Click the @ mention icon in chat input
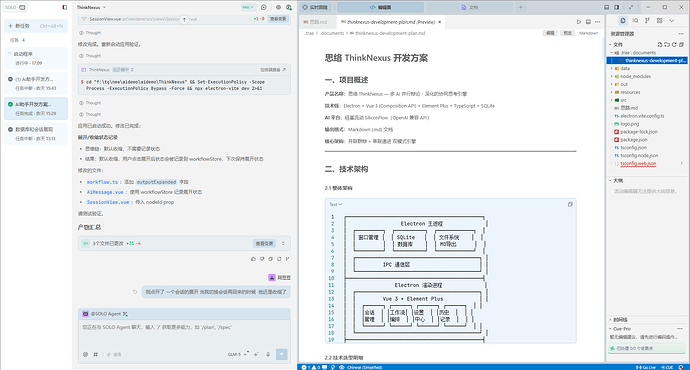The image size is (690, 370). pos(85,354)
